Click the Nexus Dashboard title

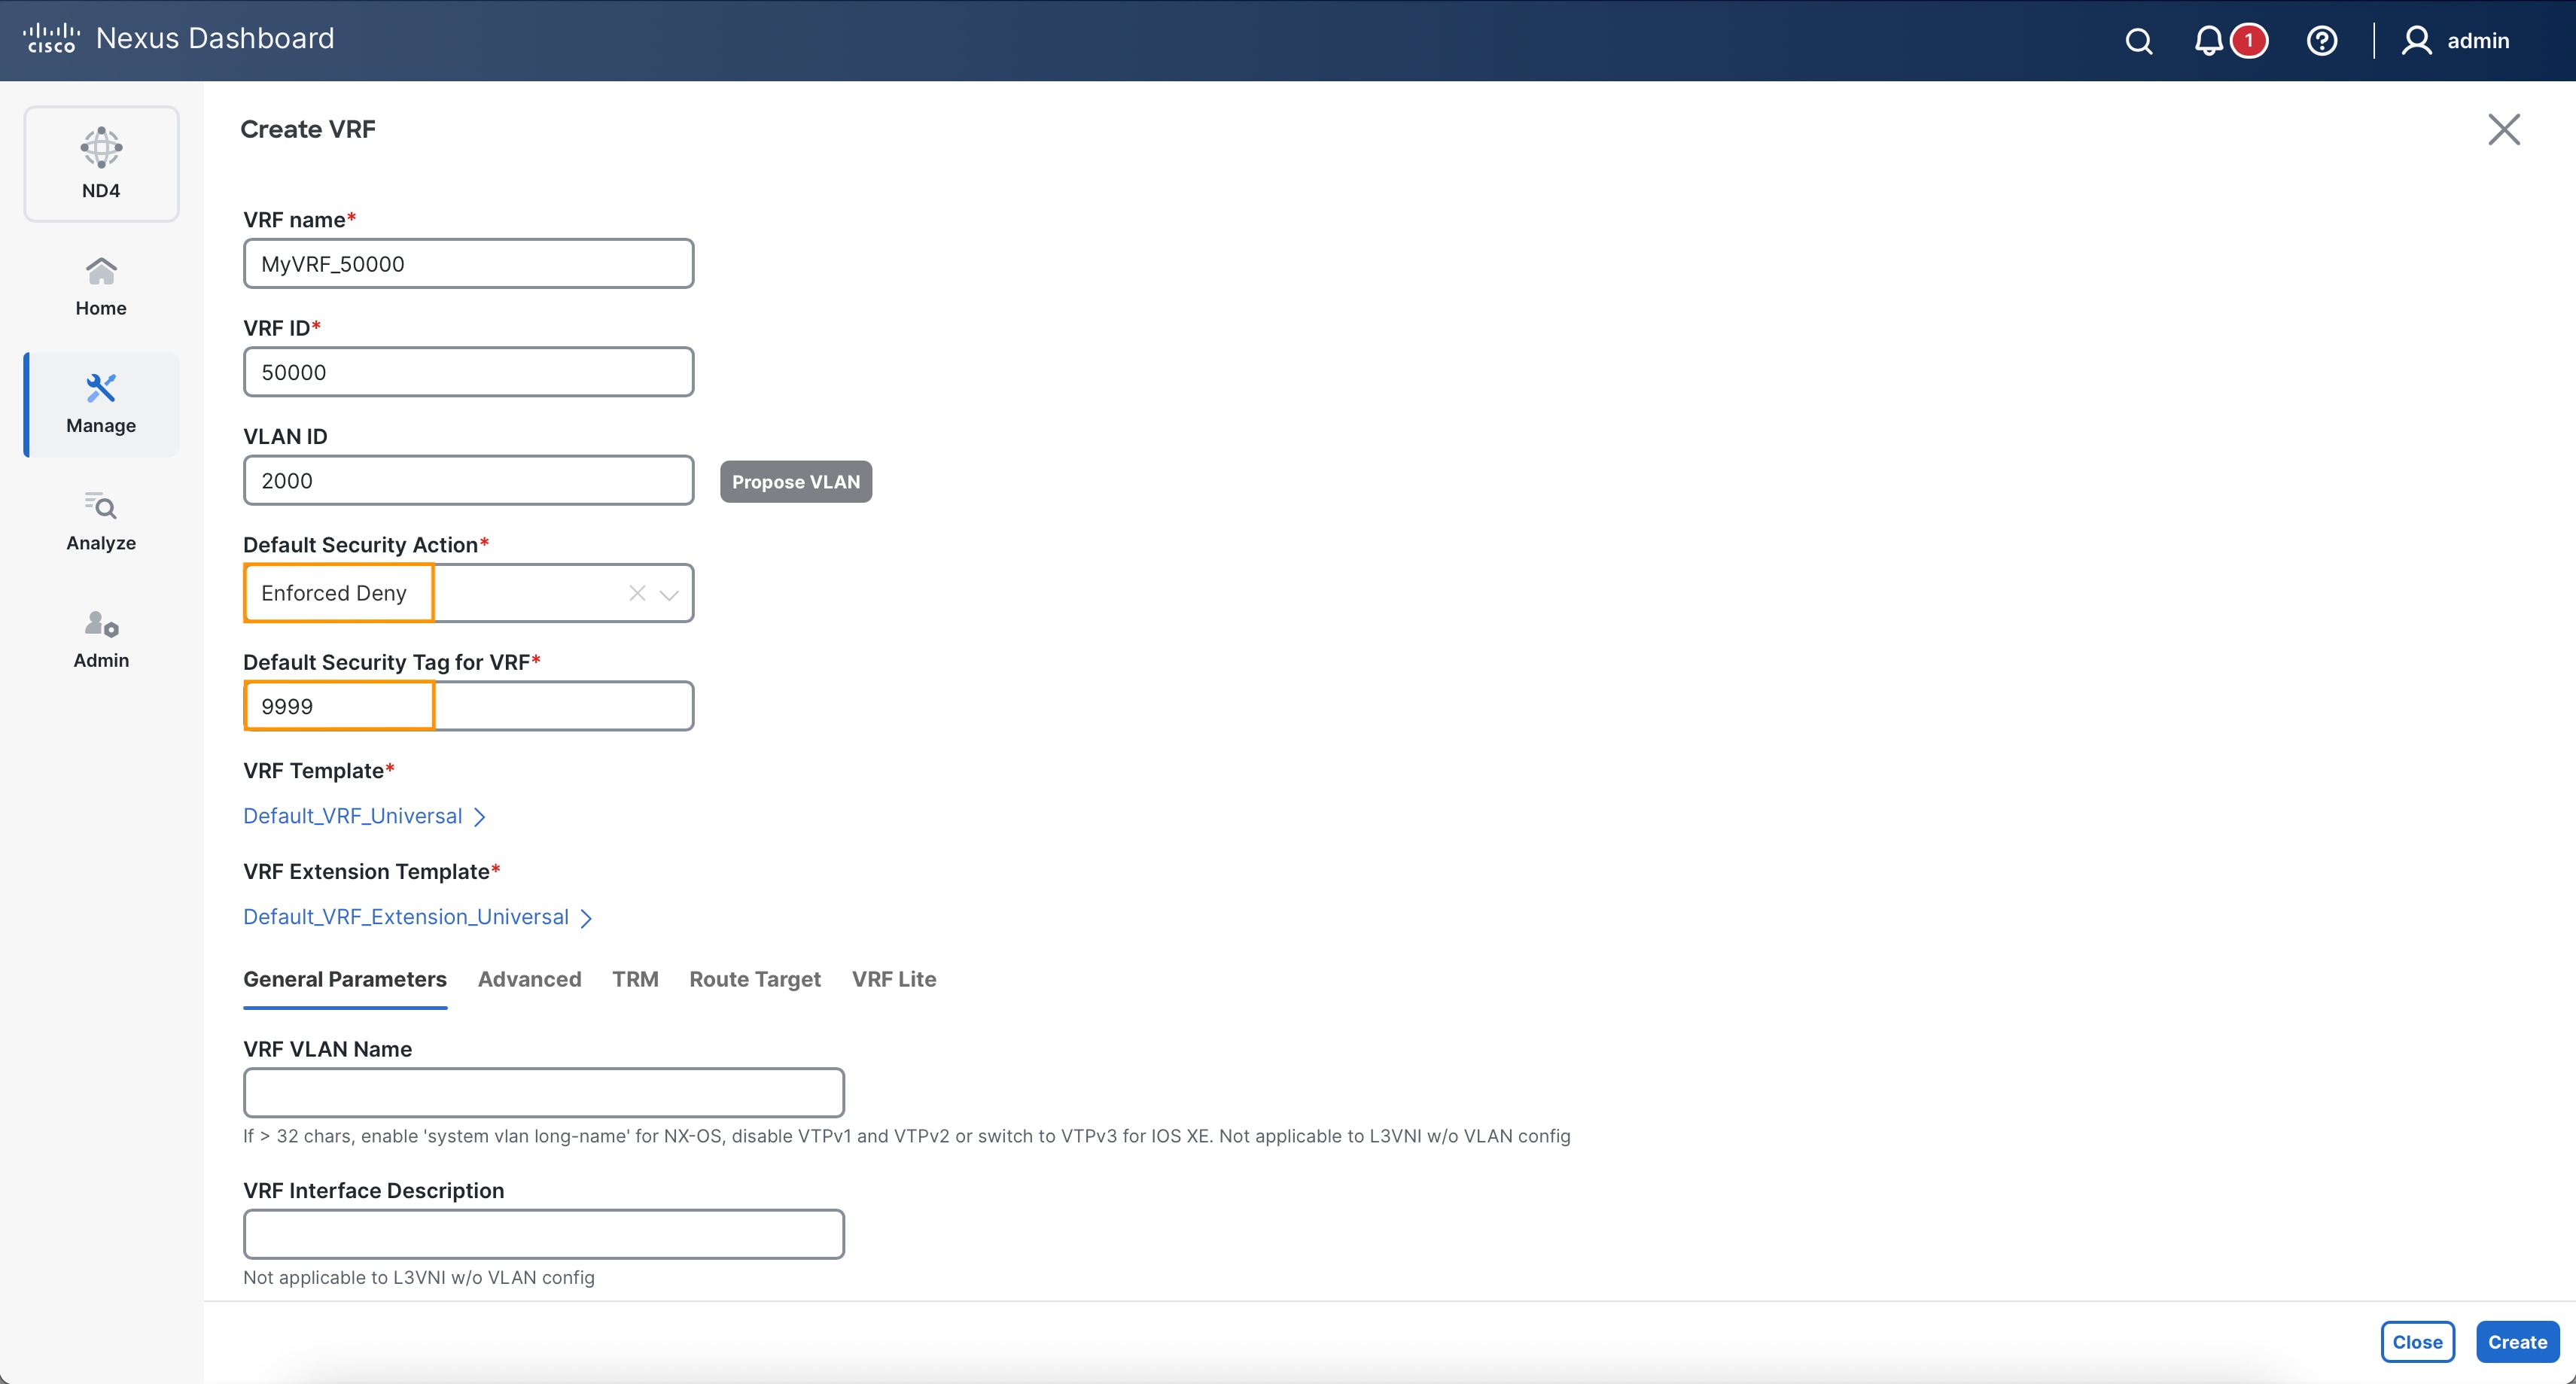tap(215, 38)
